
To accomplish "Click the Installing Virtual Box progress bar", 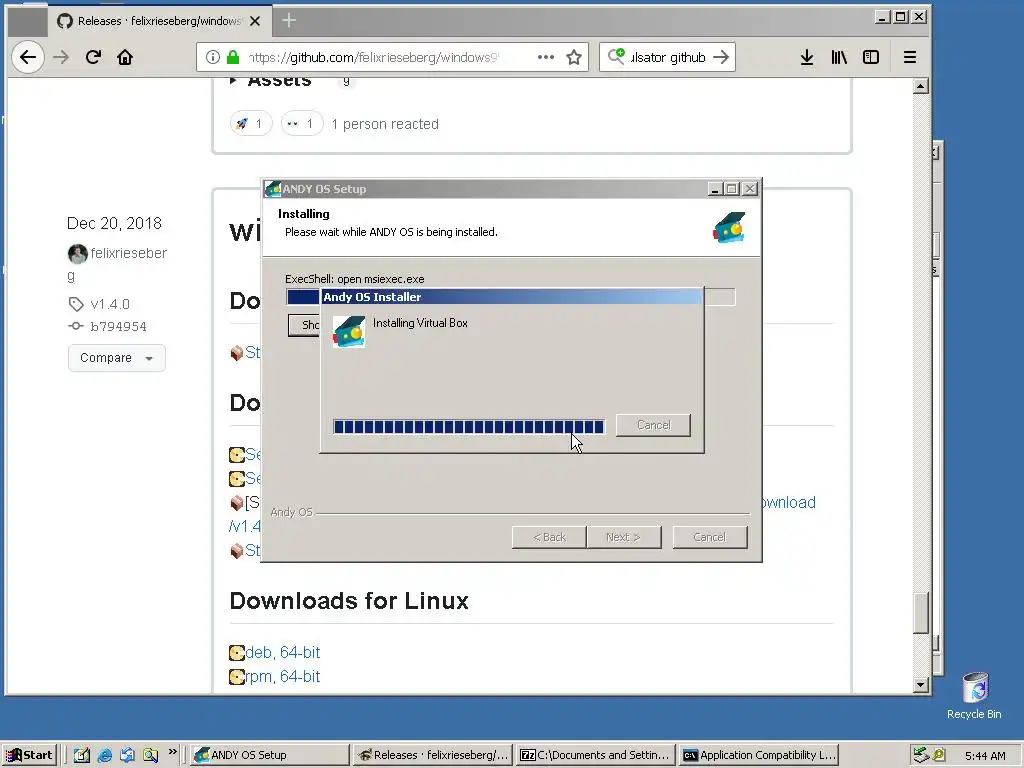I will coord(469,427).
